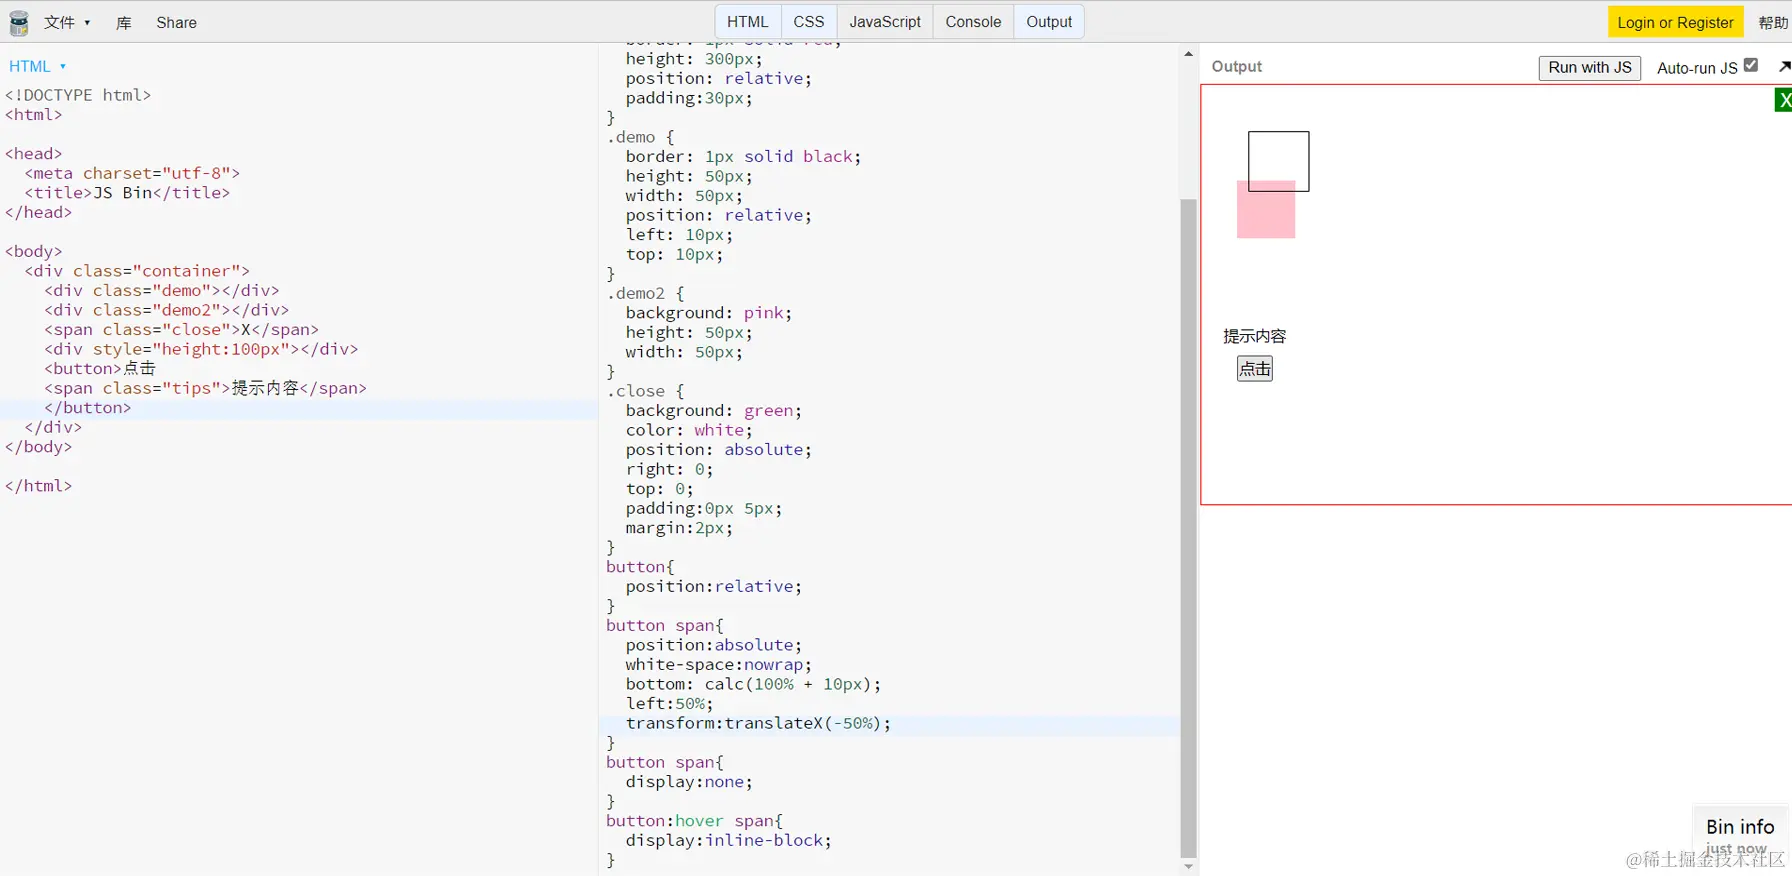Click the '<title>JS Bin</title>' line
Screen dimensions: 1792x876
127,193
